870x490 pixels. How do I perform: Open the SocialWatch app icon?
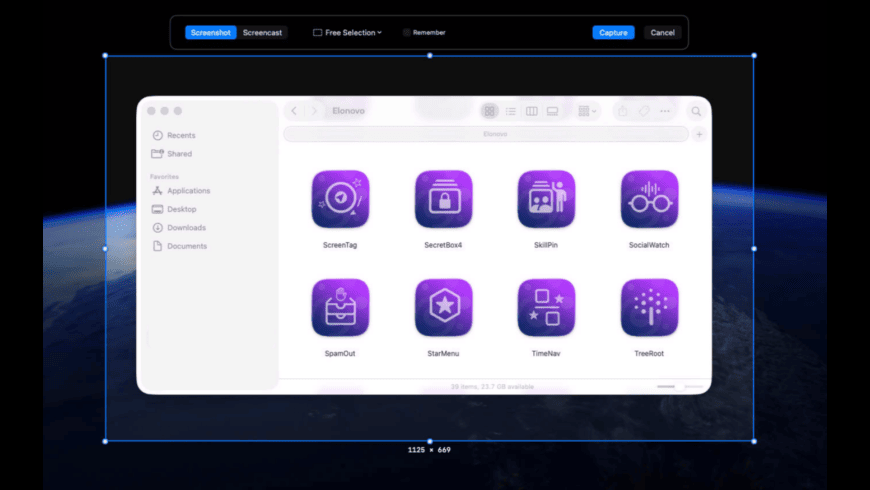(649, 199)
